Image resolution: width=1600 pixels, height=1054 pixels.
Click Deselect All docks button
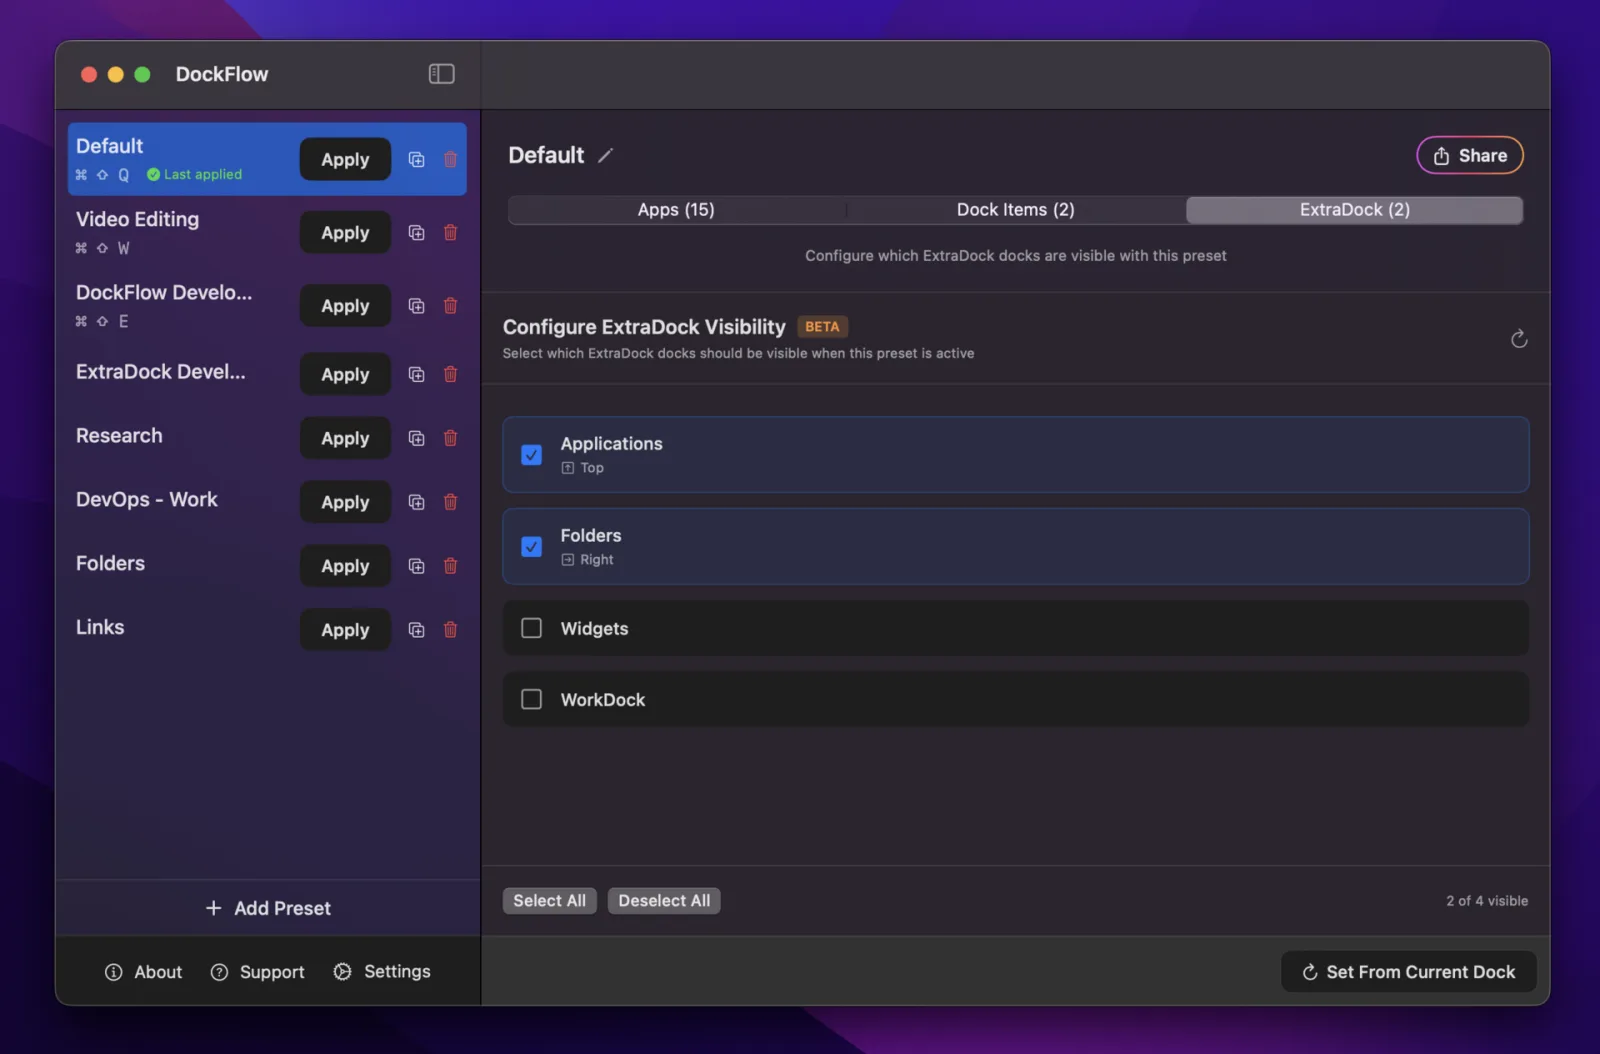click(x=664, y=901)
